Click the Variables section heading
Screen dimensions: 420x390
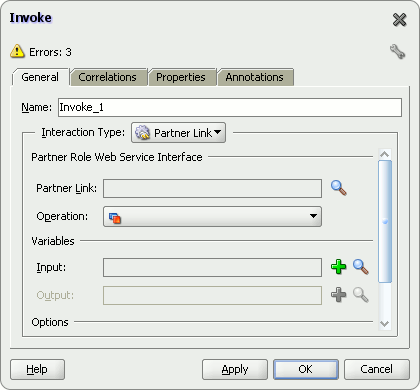pos(53,241)
